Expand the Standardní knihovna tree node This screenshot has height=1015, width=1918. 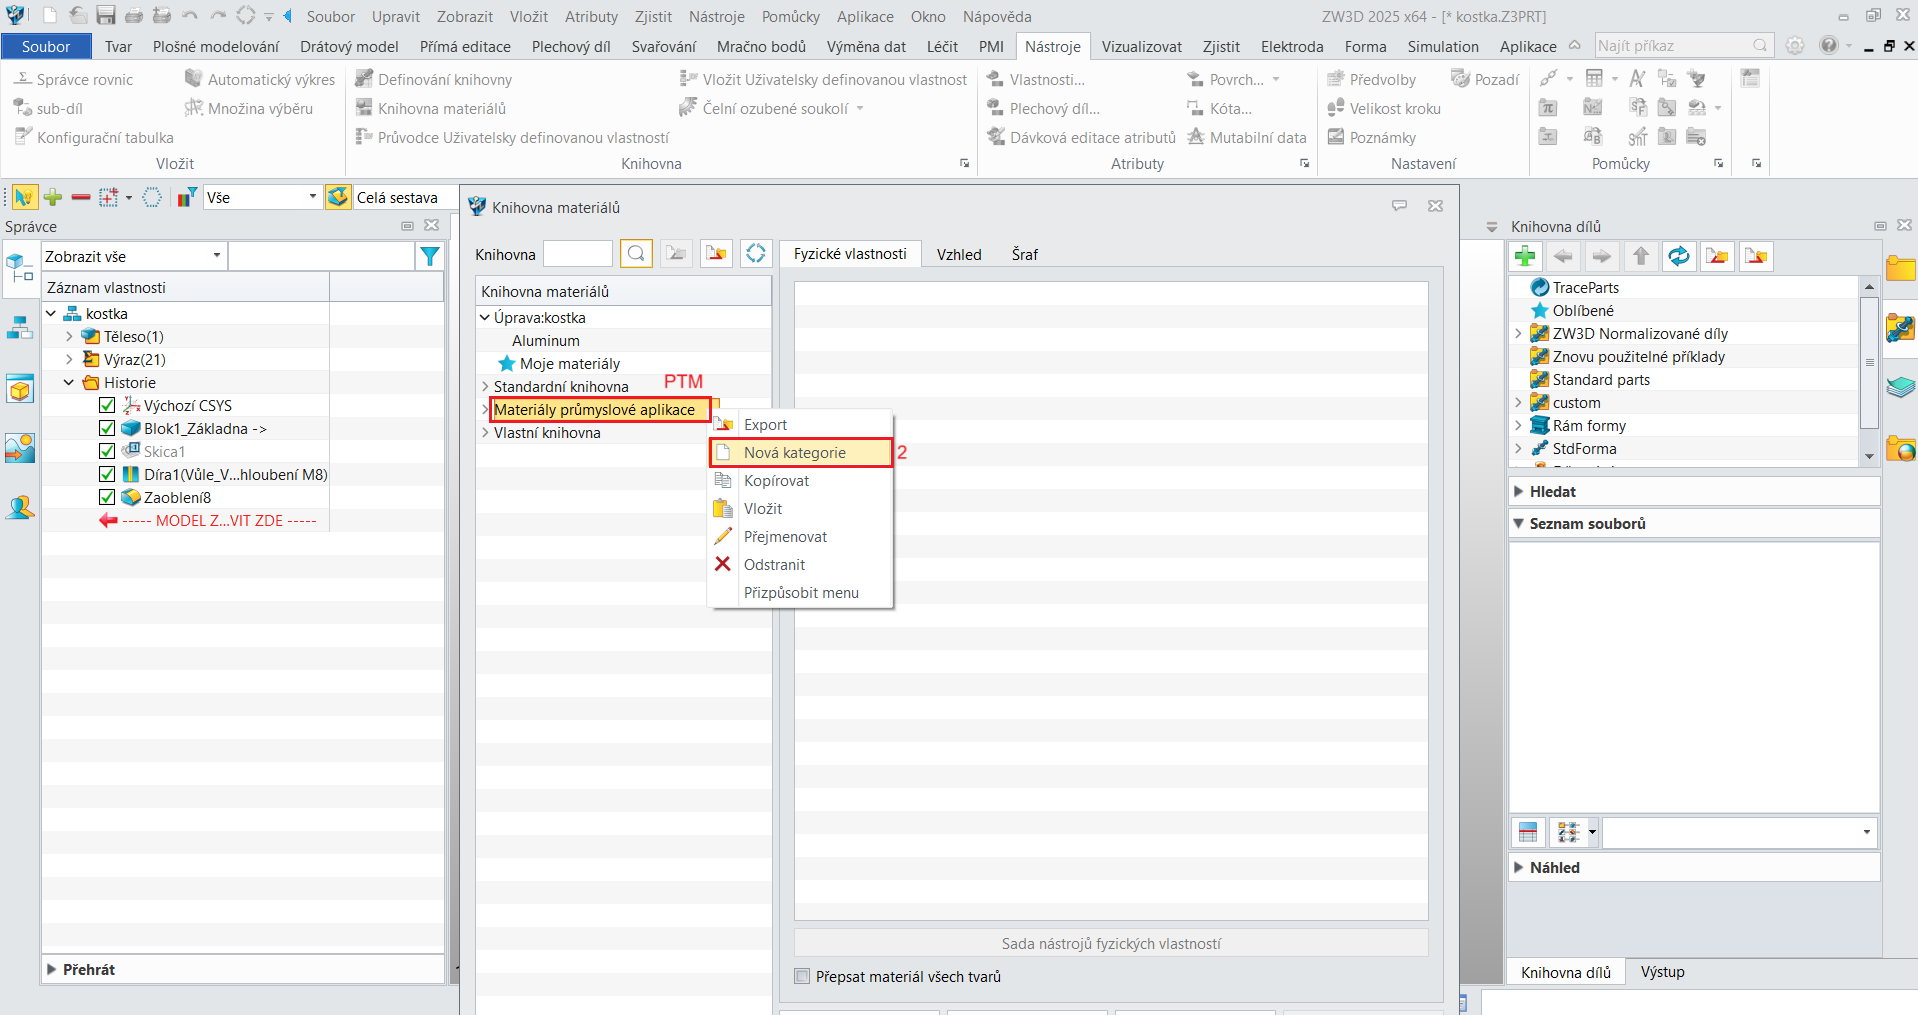485,386
